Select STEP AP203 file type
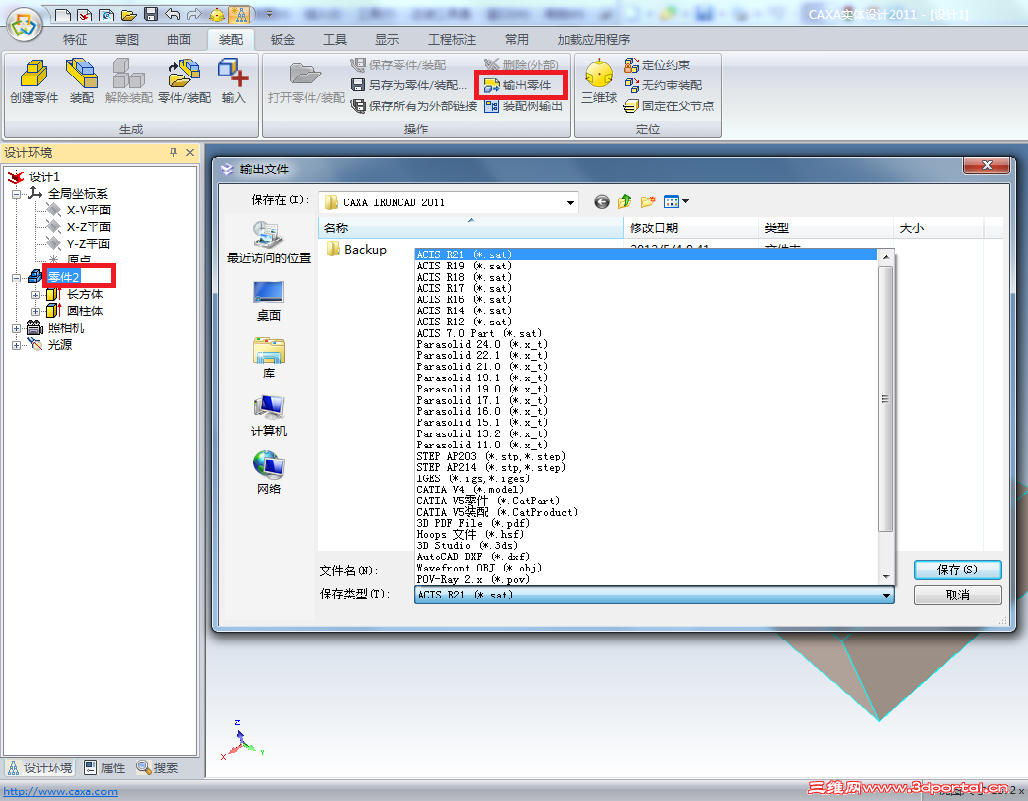This screenshot has height=801, width=1028. pos(490,456)
